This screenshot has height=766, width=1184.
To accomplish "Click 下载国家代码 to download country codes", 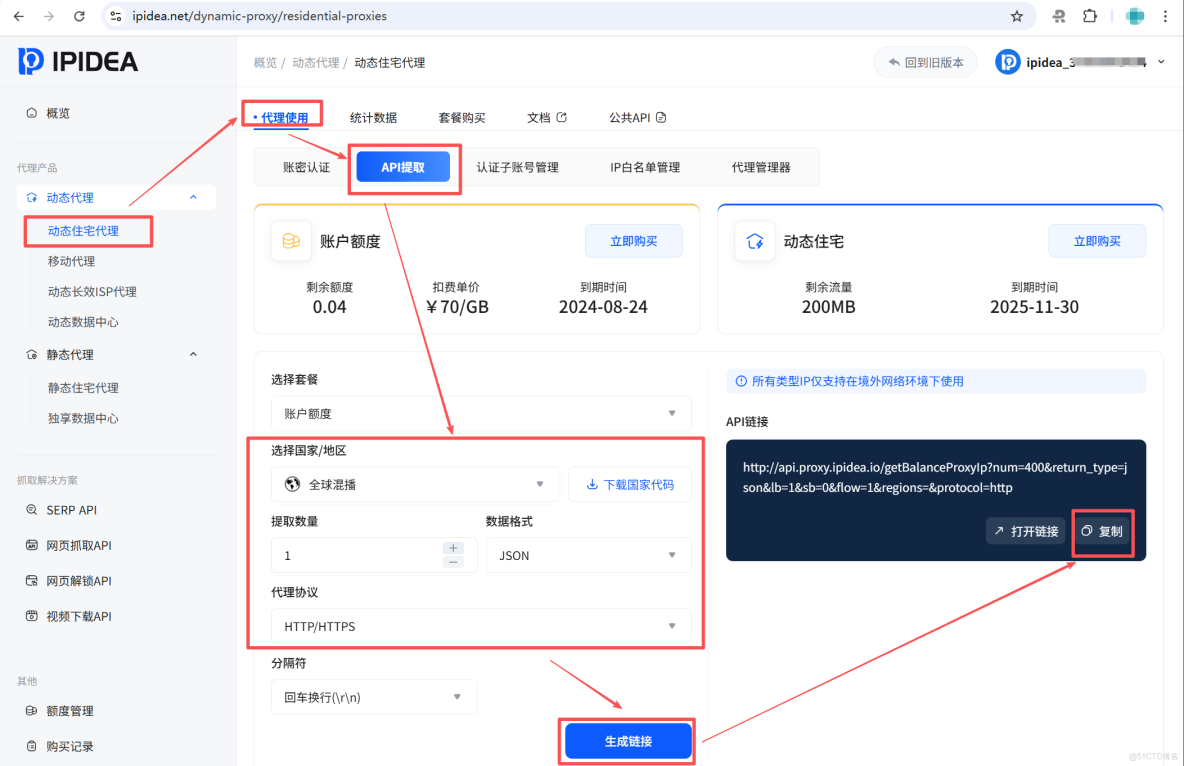I will [x=630, y=484].
